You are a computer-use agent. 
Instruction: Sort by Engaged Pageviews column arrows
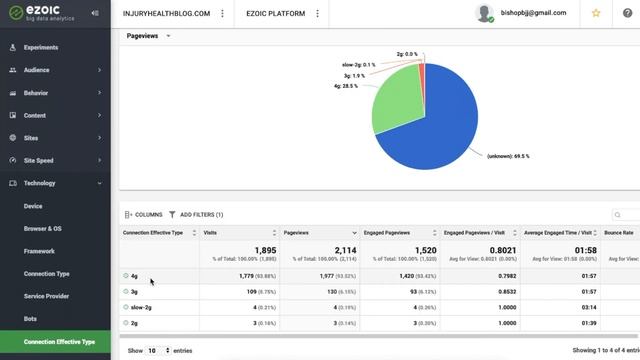(434, 233)
